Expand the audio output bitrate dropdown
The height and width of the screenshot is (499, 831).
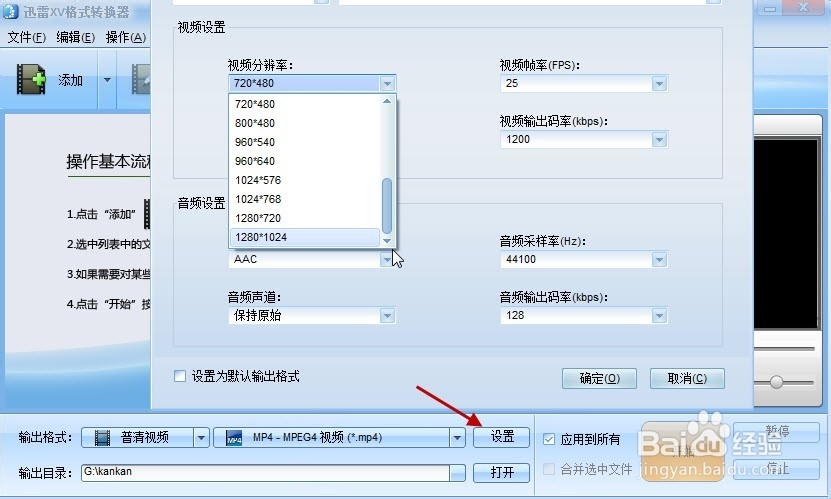tap(659, 316)
